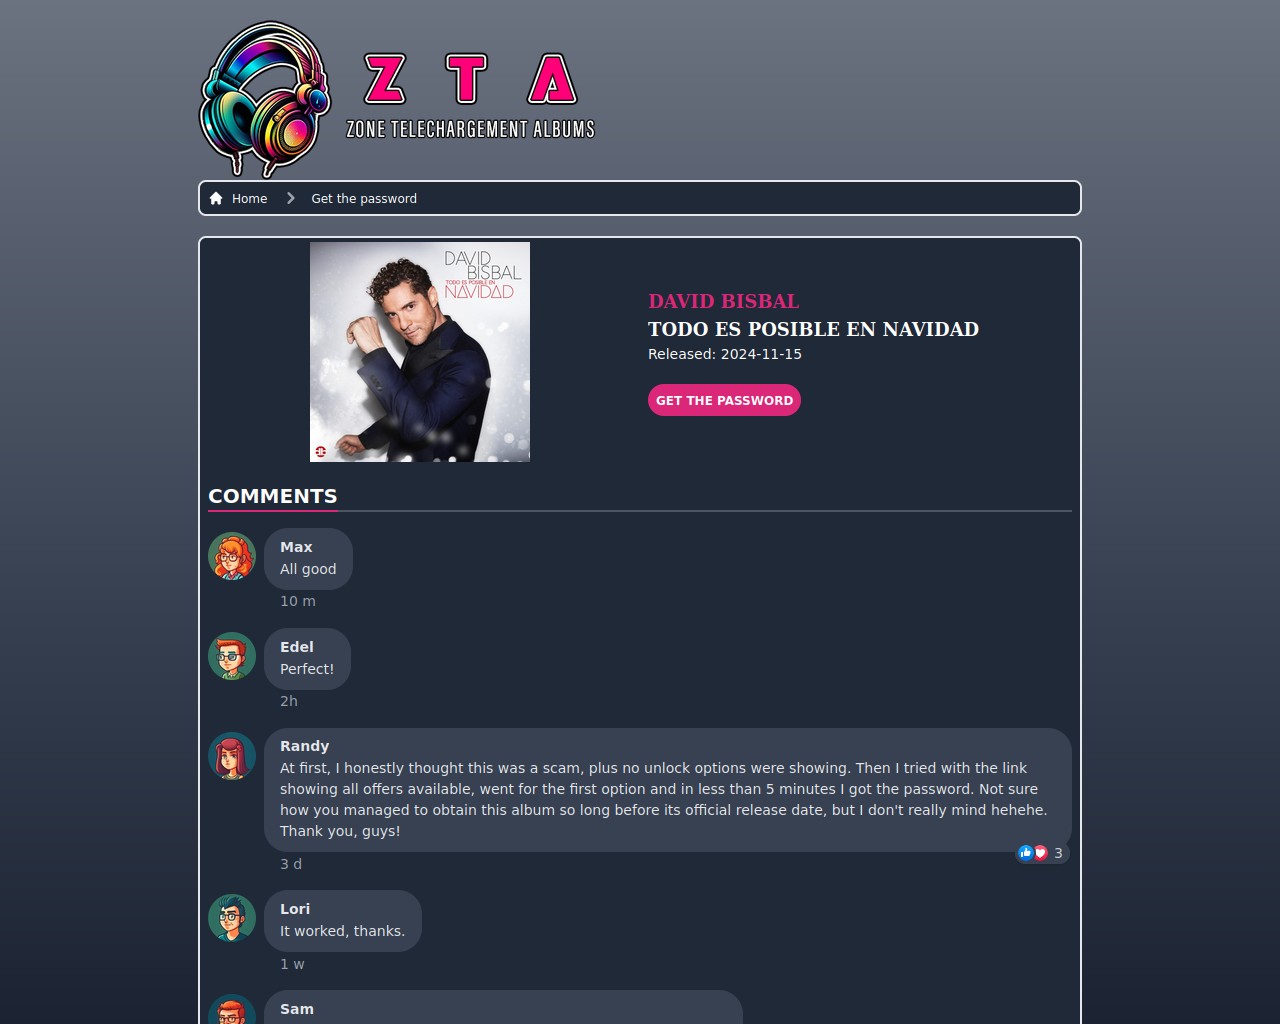Image resolution: width=1280 pixels, height=1024 pixels.
Task: Click the breadcrumb chevron separator
Action: 290,198
